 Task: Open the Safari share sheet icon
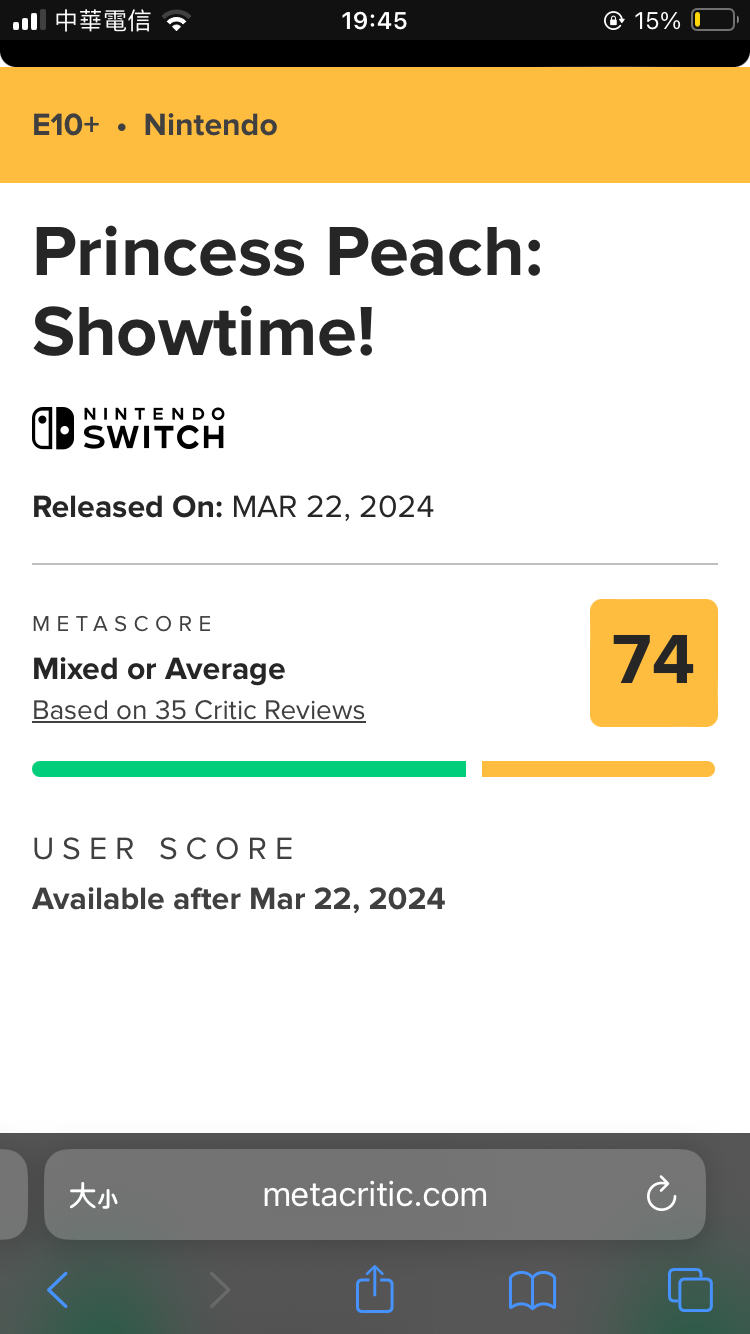pyautogui.click(x=375, y=1288)
